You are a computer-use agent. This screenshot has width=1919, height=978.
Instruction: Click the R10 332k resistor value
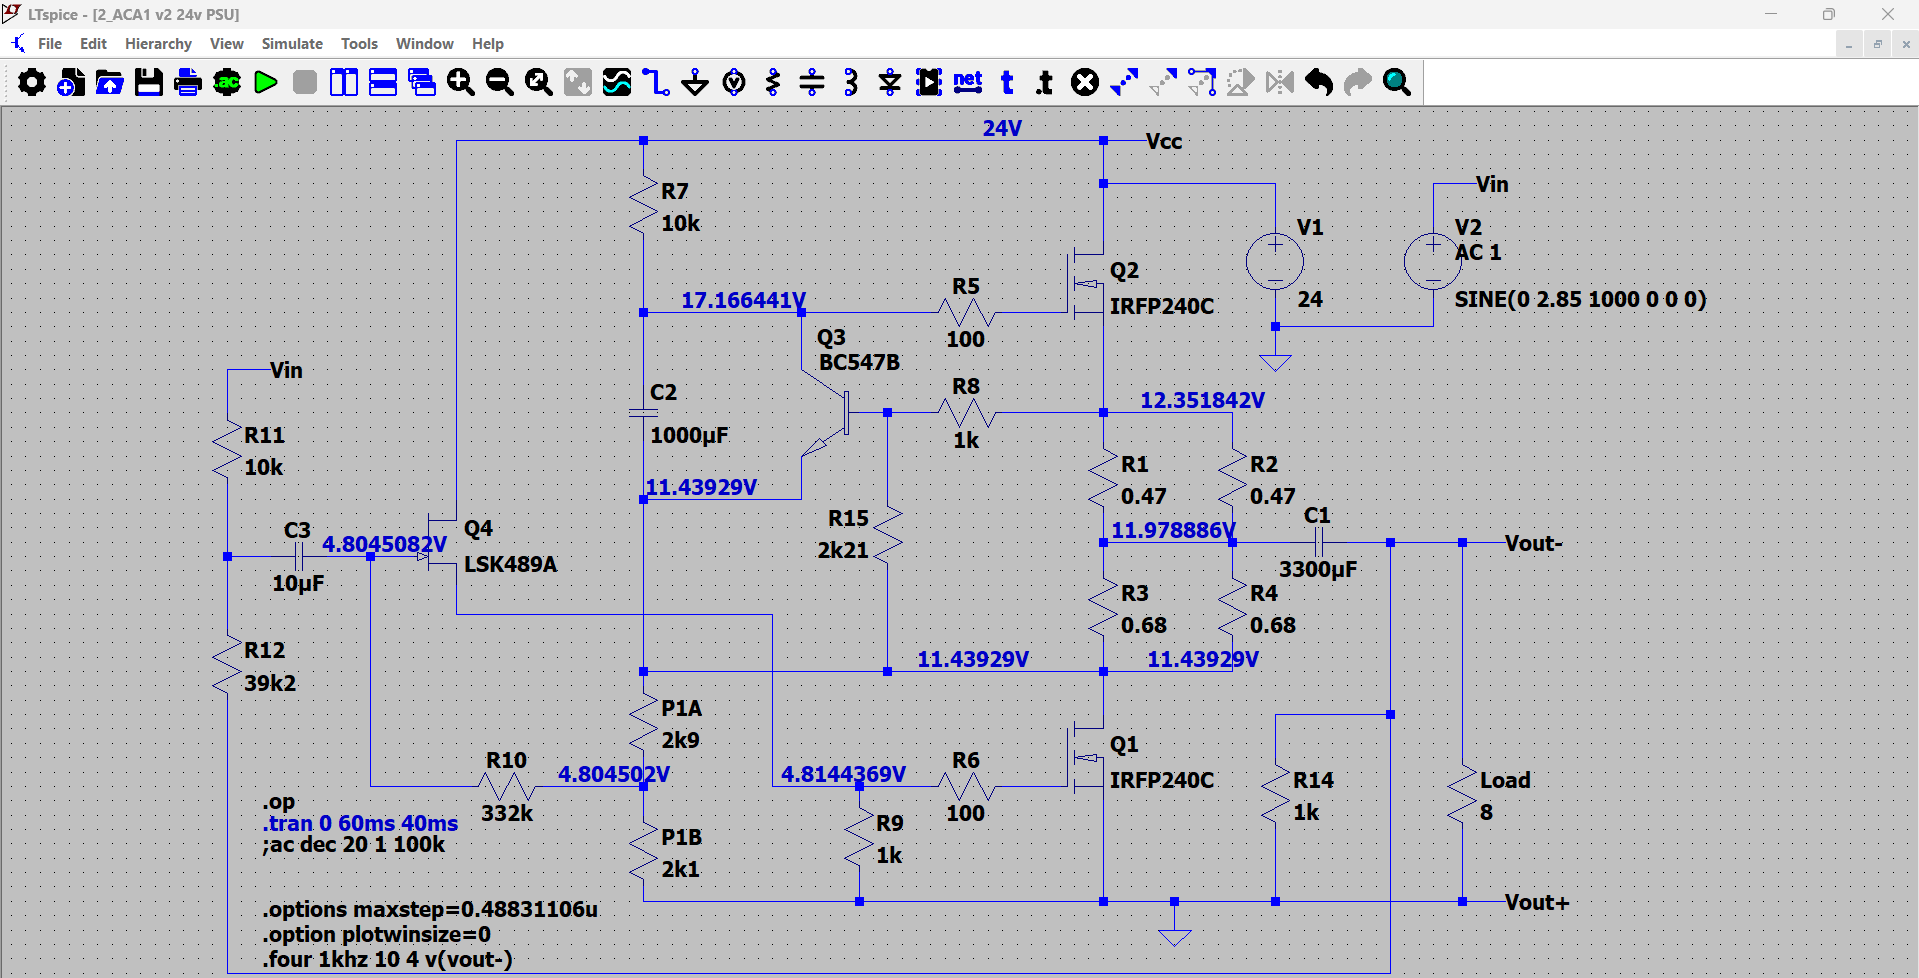(507, 813)
